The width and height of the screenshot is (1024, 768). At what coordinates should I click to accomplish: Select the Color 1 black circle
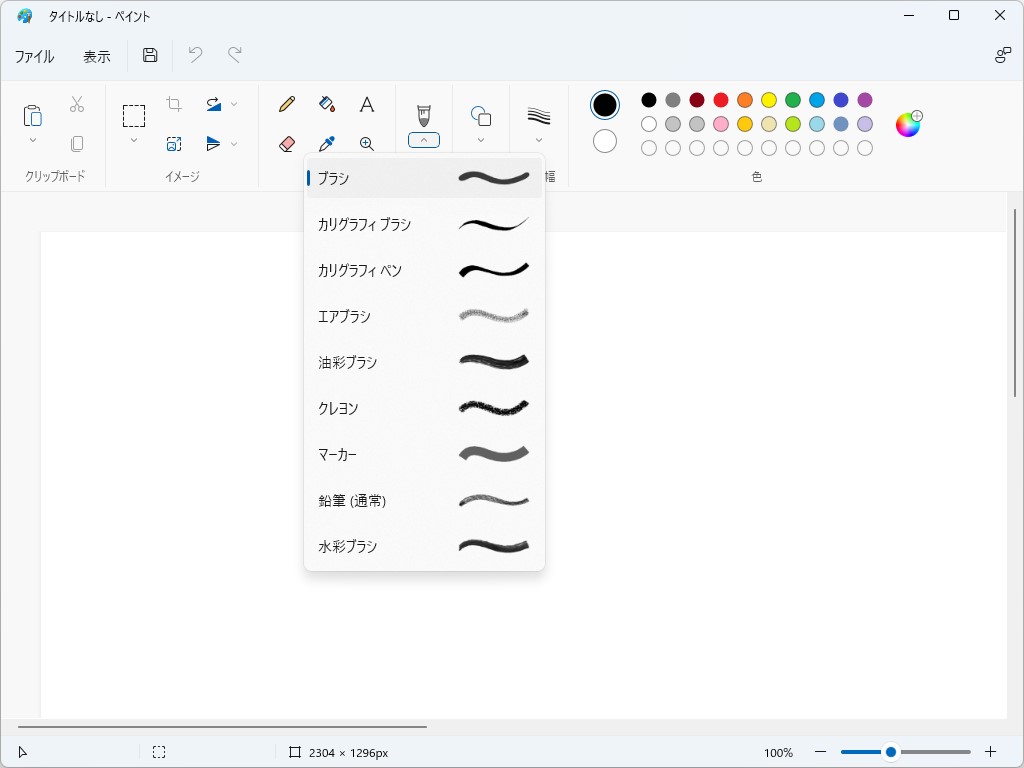click(x=605, y=105)
